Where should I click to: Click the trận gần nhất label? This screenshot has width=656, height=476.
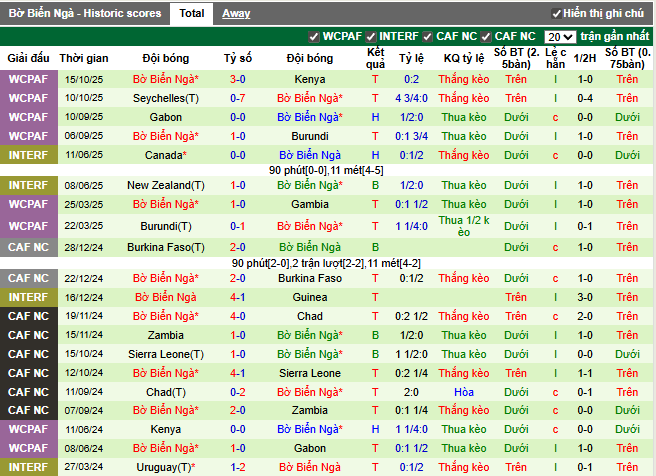click(x=615, y=37)
